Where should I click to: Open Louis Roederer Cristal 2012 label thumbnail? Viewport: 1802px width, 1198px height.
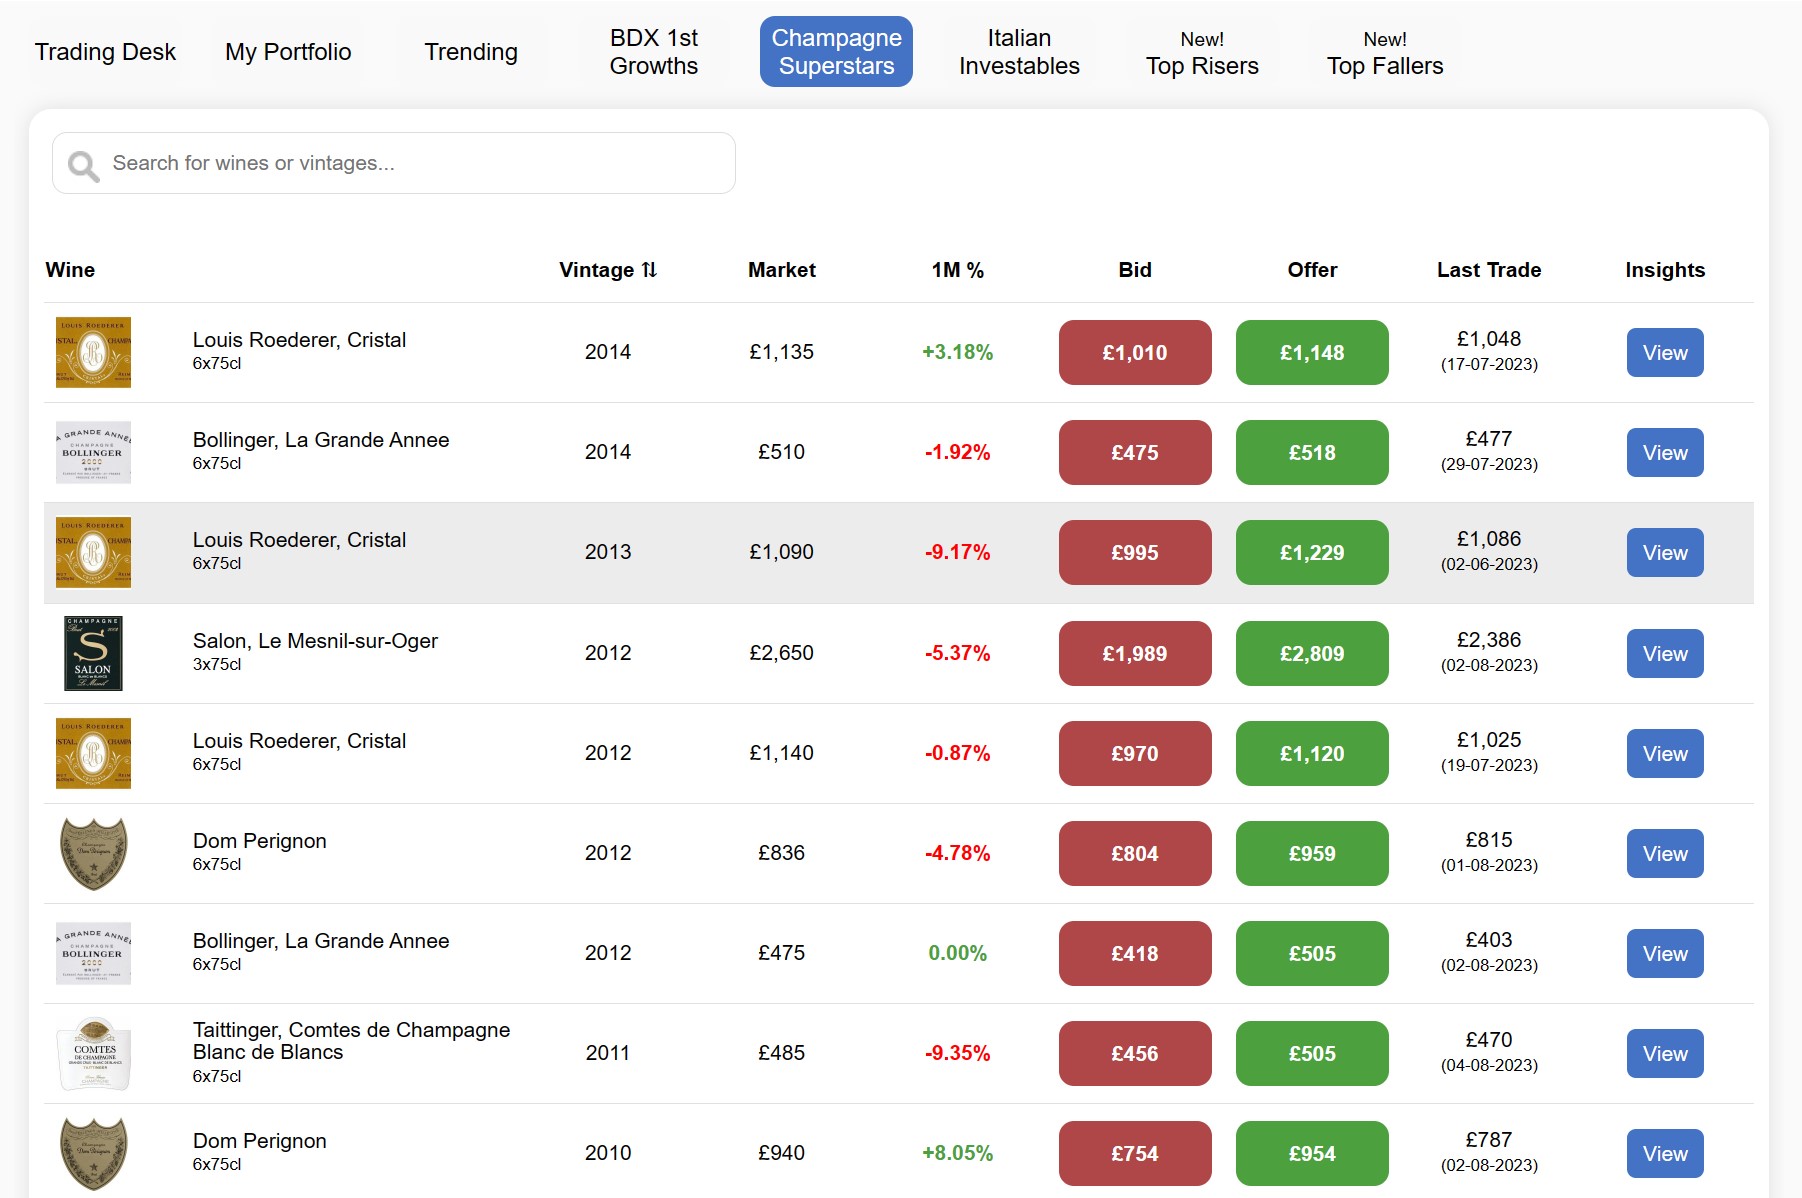coord(93,753)
